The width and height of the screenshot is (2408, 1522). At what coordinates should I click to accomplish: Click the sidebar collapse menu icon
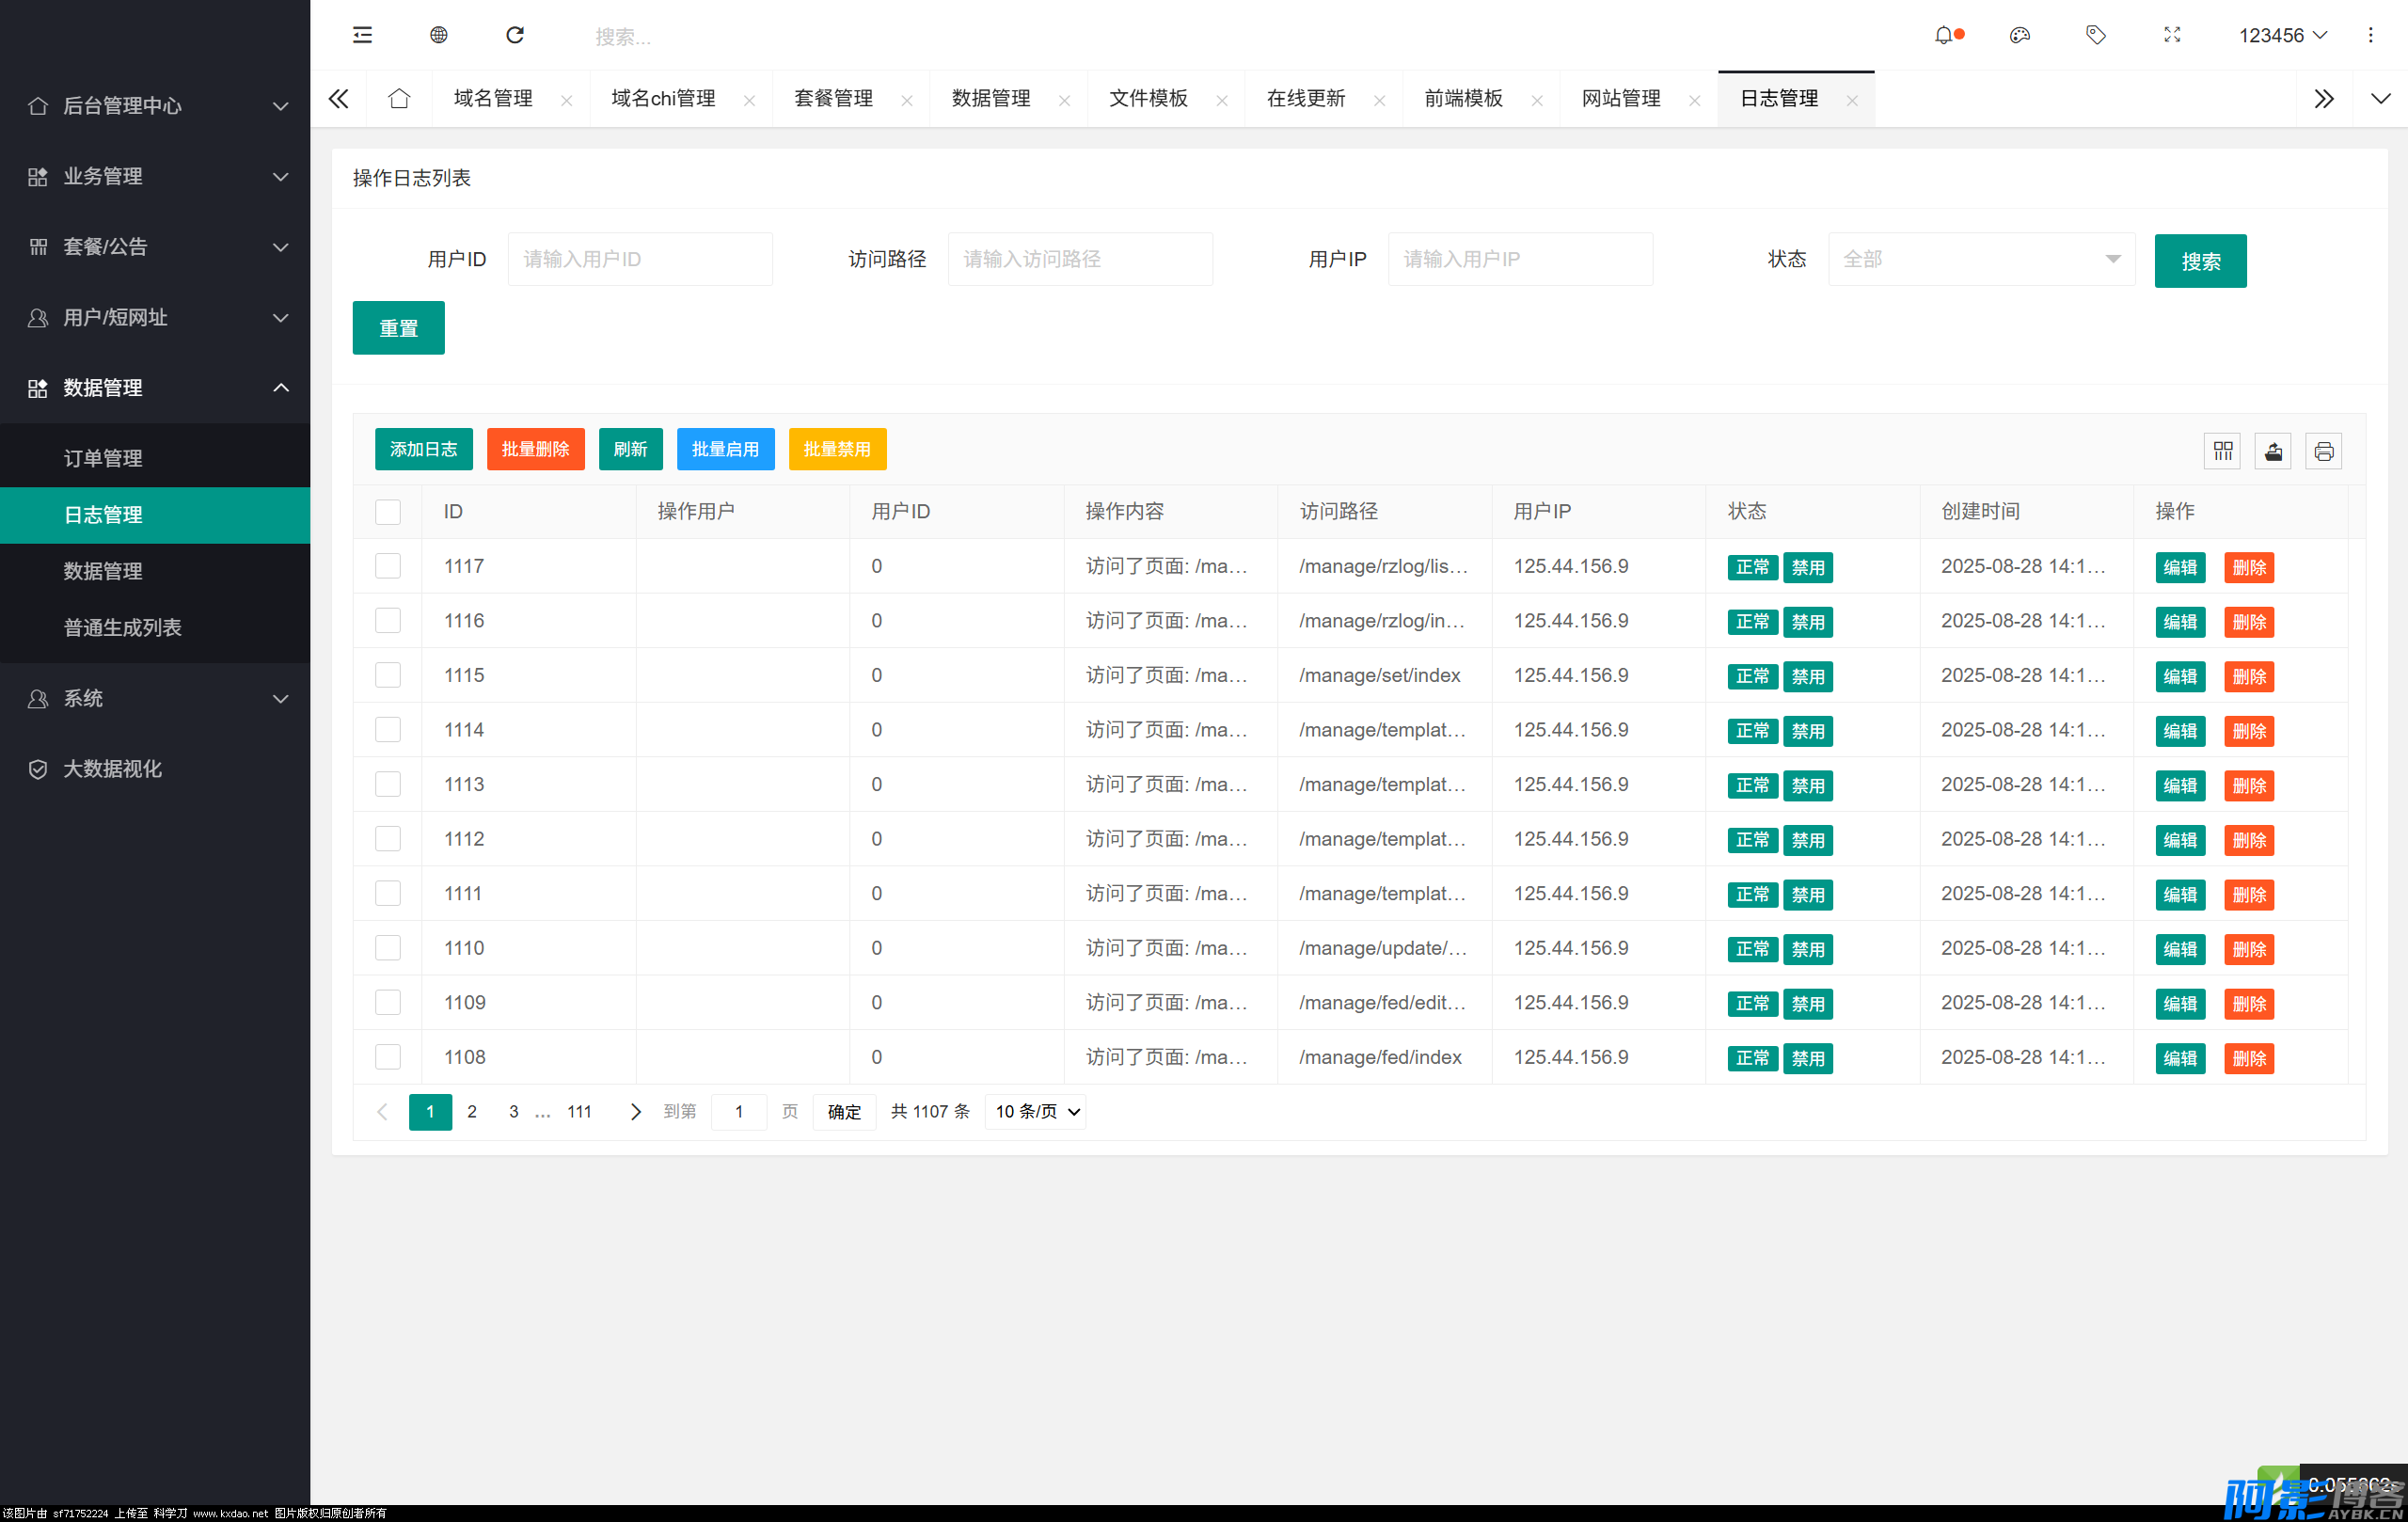[362, 35]
